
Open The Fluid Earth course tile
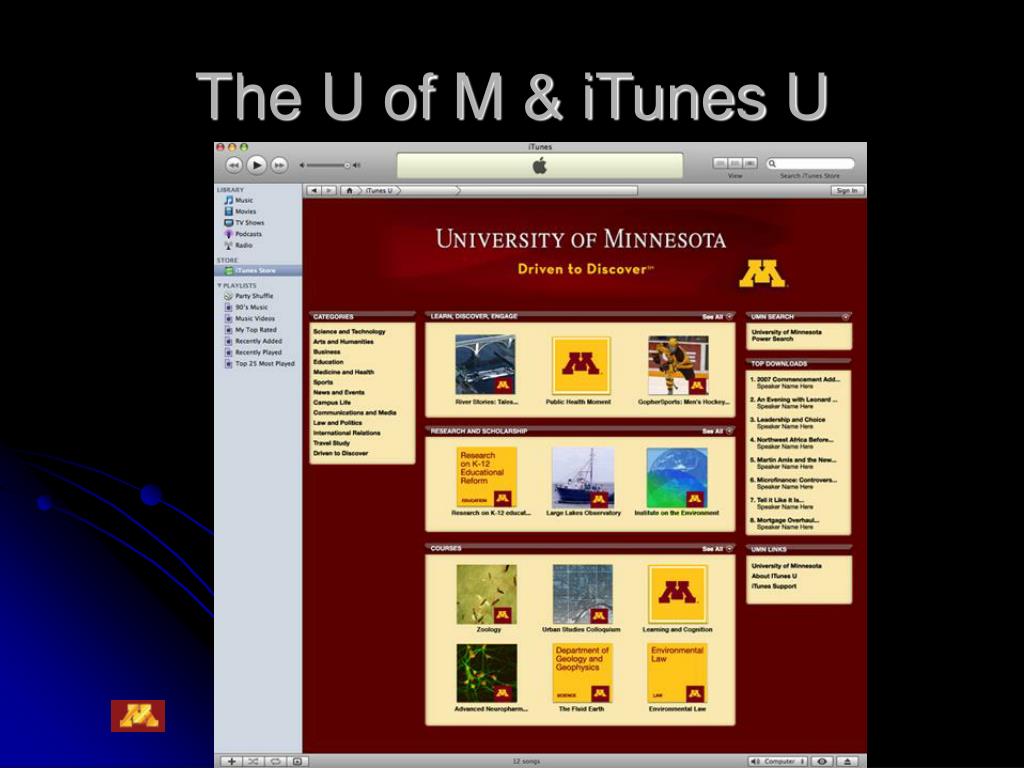583,673
